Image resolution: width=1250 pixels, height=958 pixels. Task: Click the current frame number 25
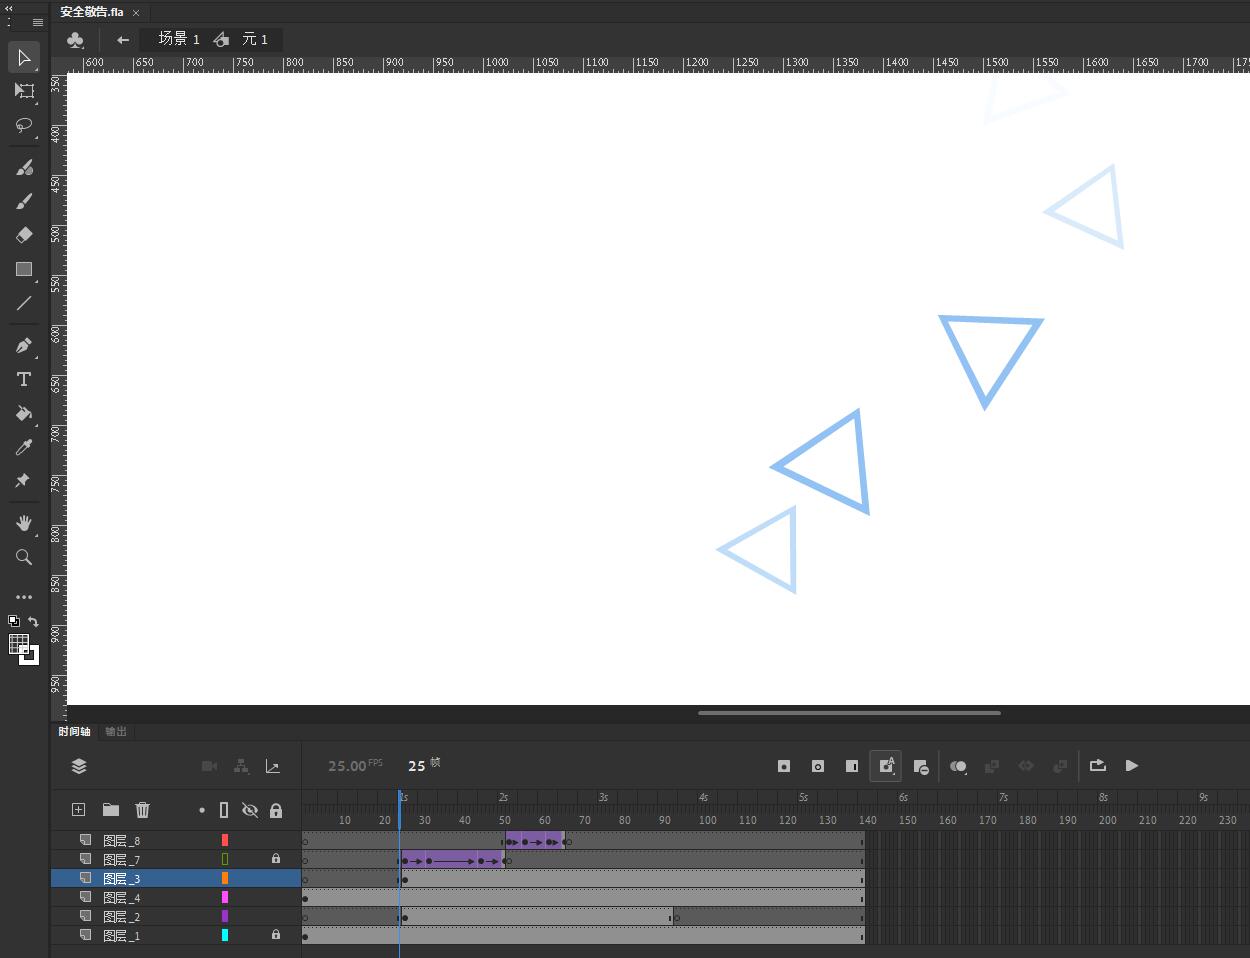[x=417, y=766]
